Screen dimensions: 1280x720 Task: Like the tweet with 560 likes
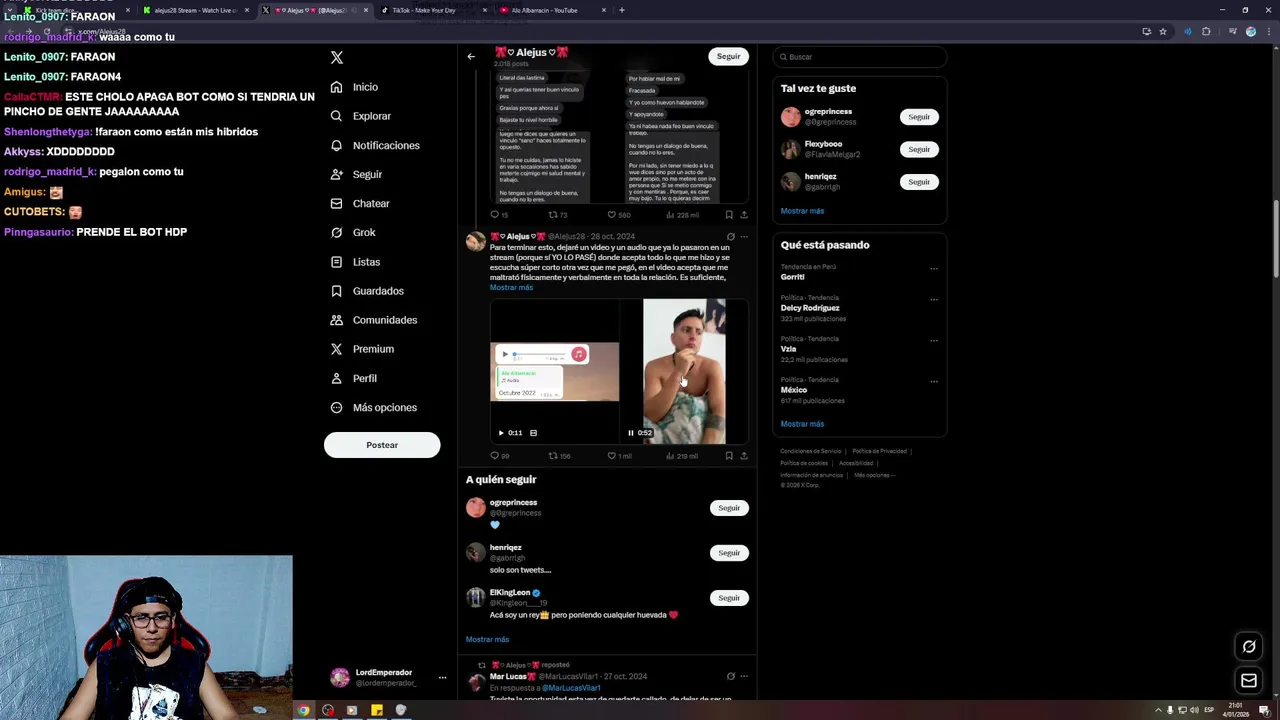[619, 215]
